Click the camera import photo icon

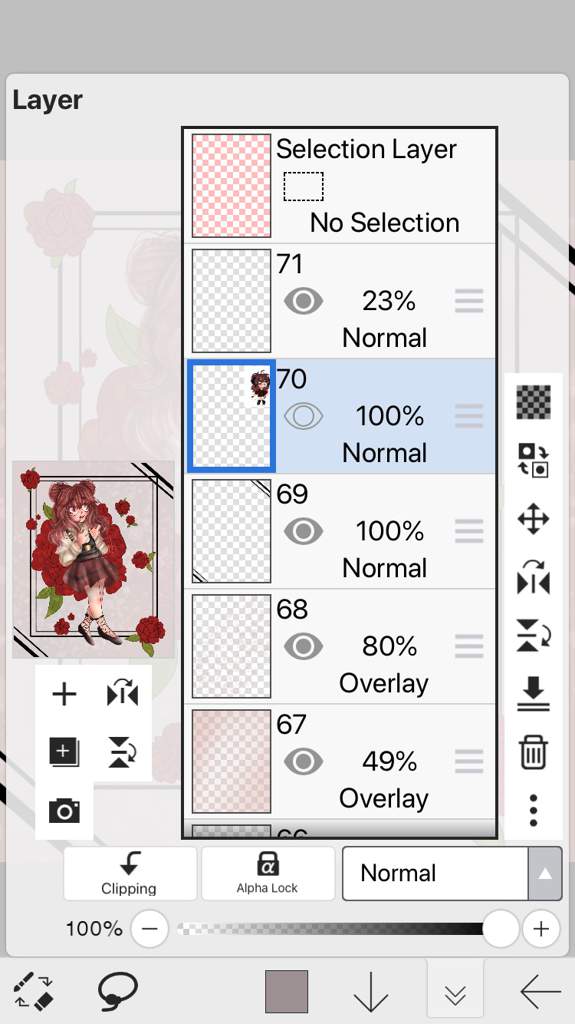tap(64, 811)
